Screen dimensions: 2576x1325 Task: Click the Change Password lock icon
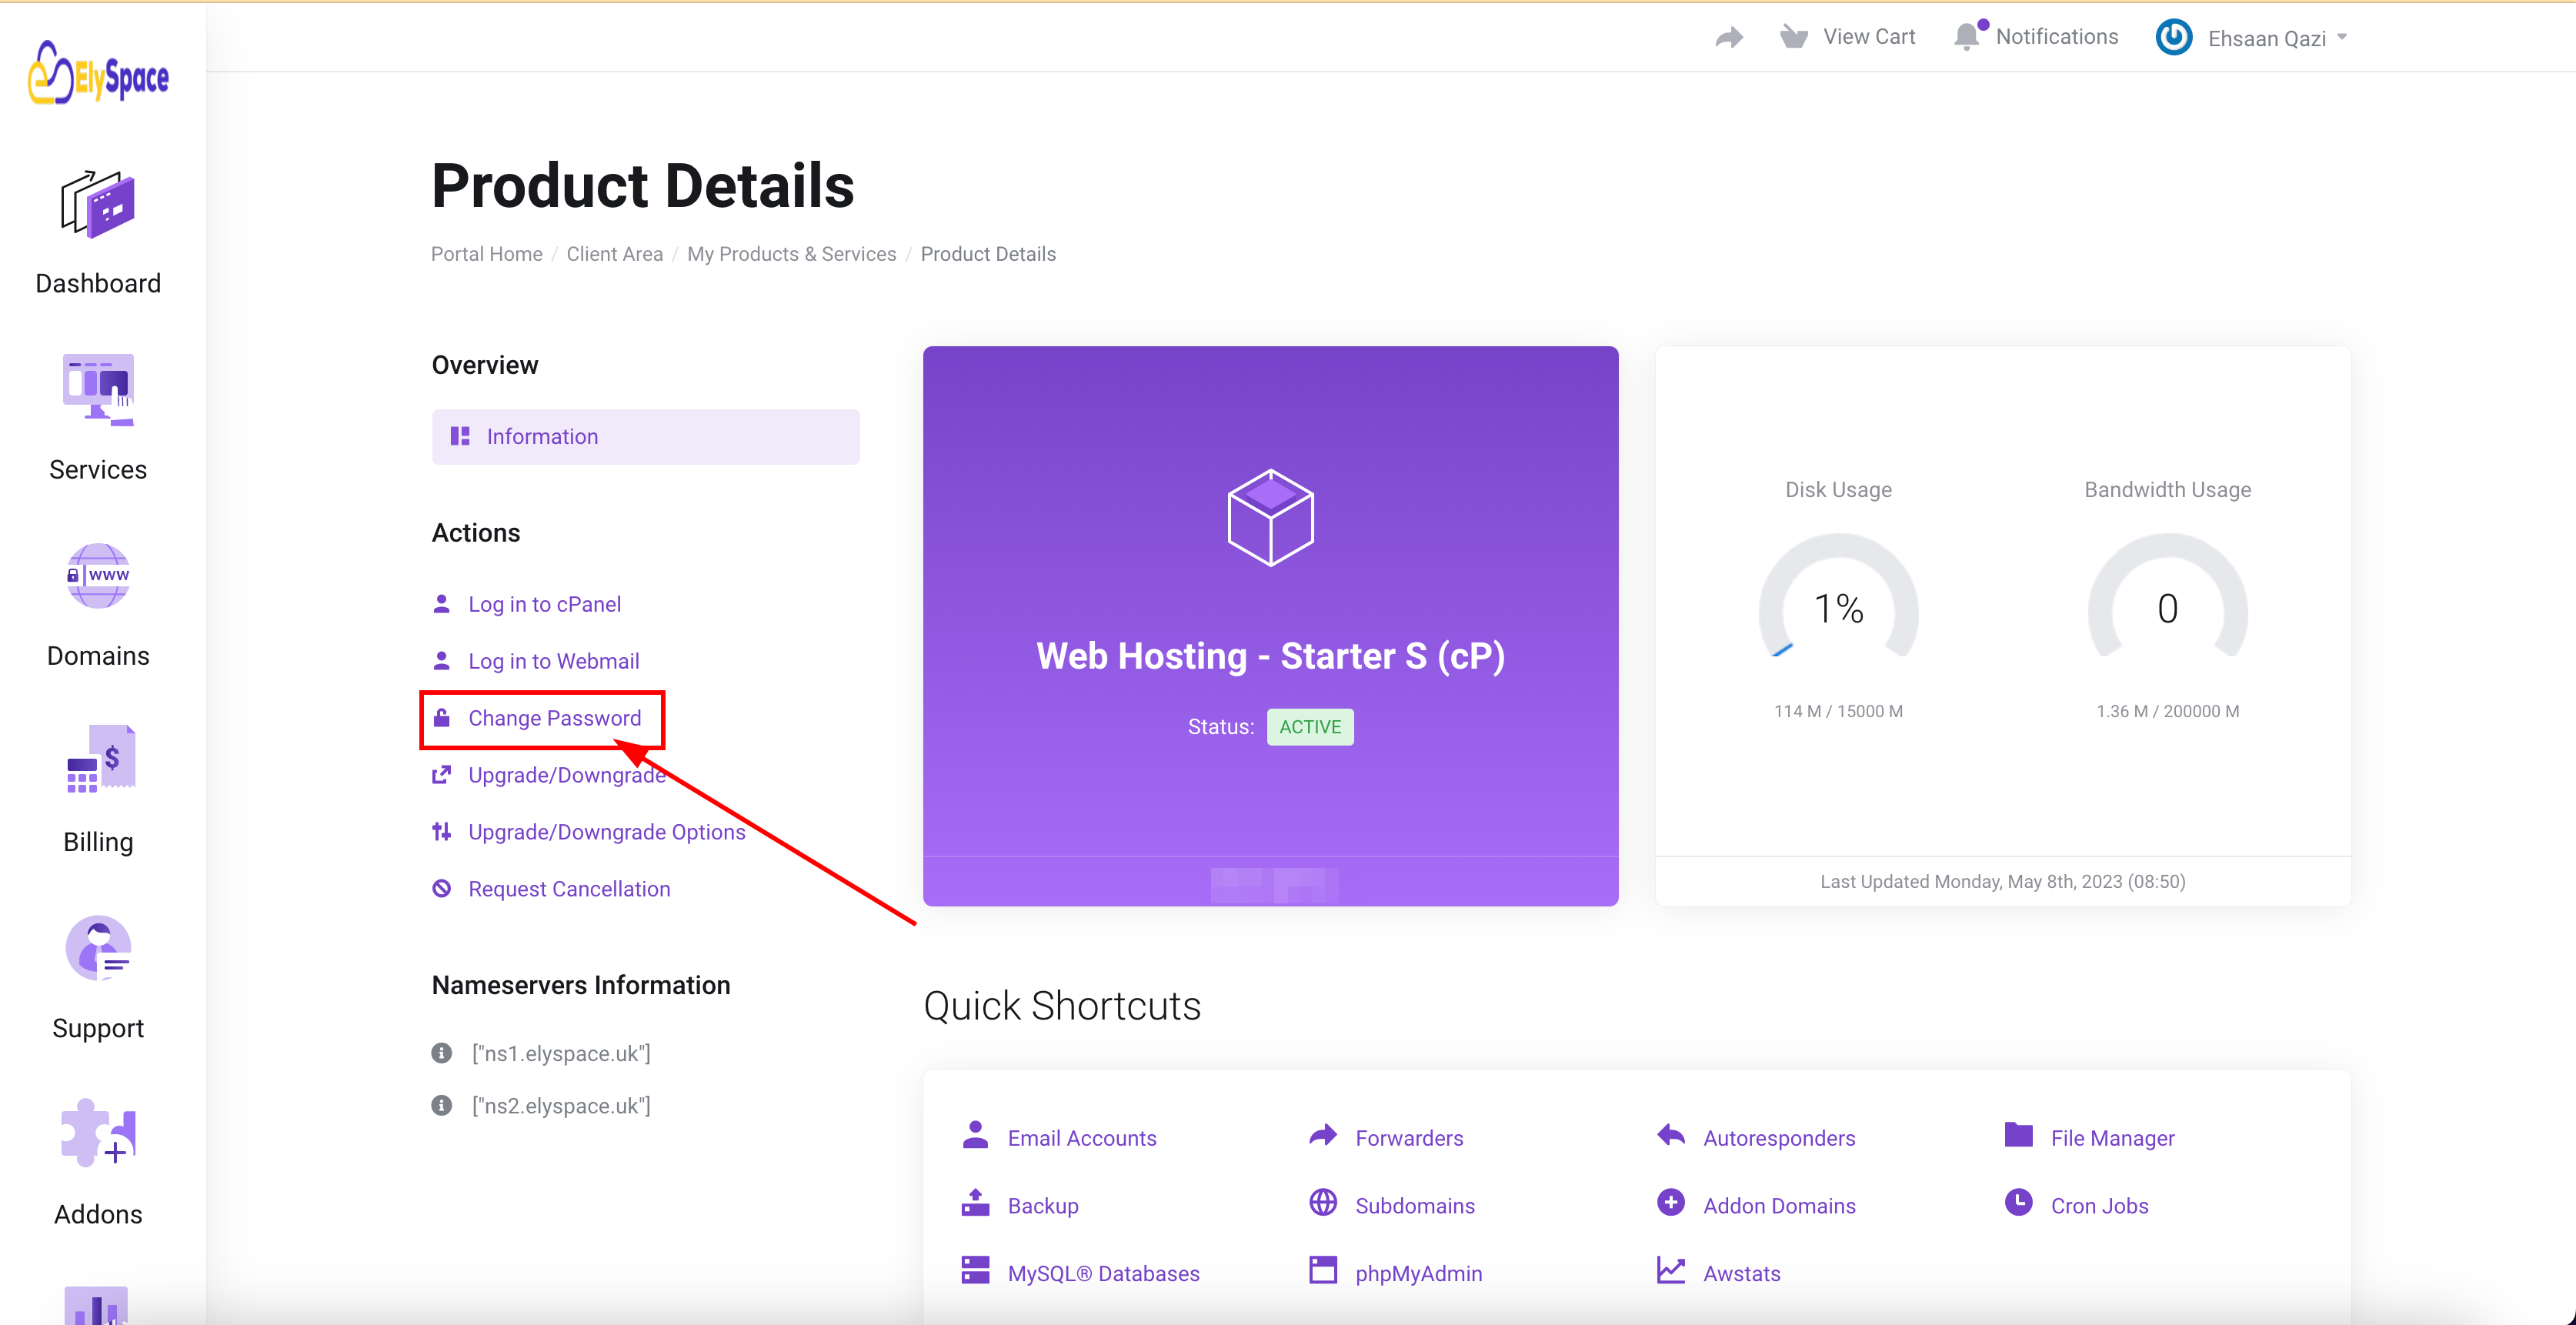click(x=441, y=717)
